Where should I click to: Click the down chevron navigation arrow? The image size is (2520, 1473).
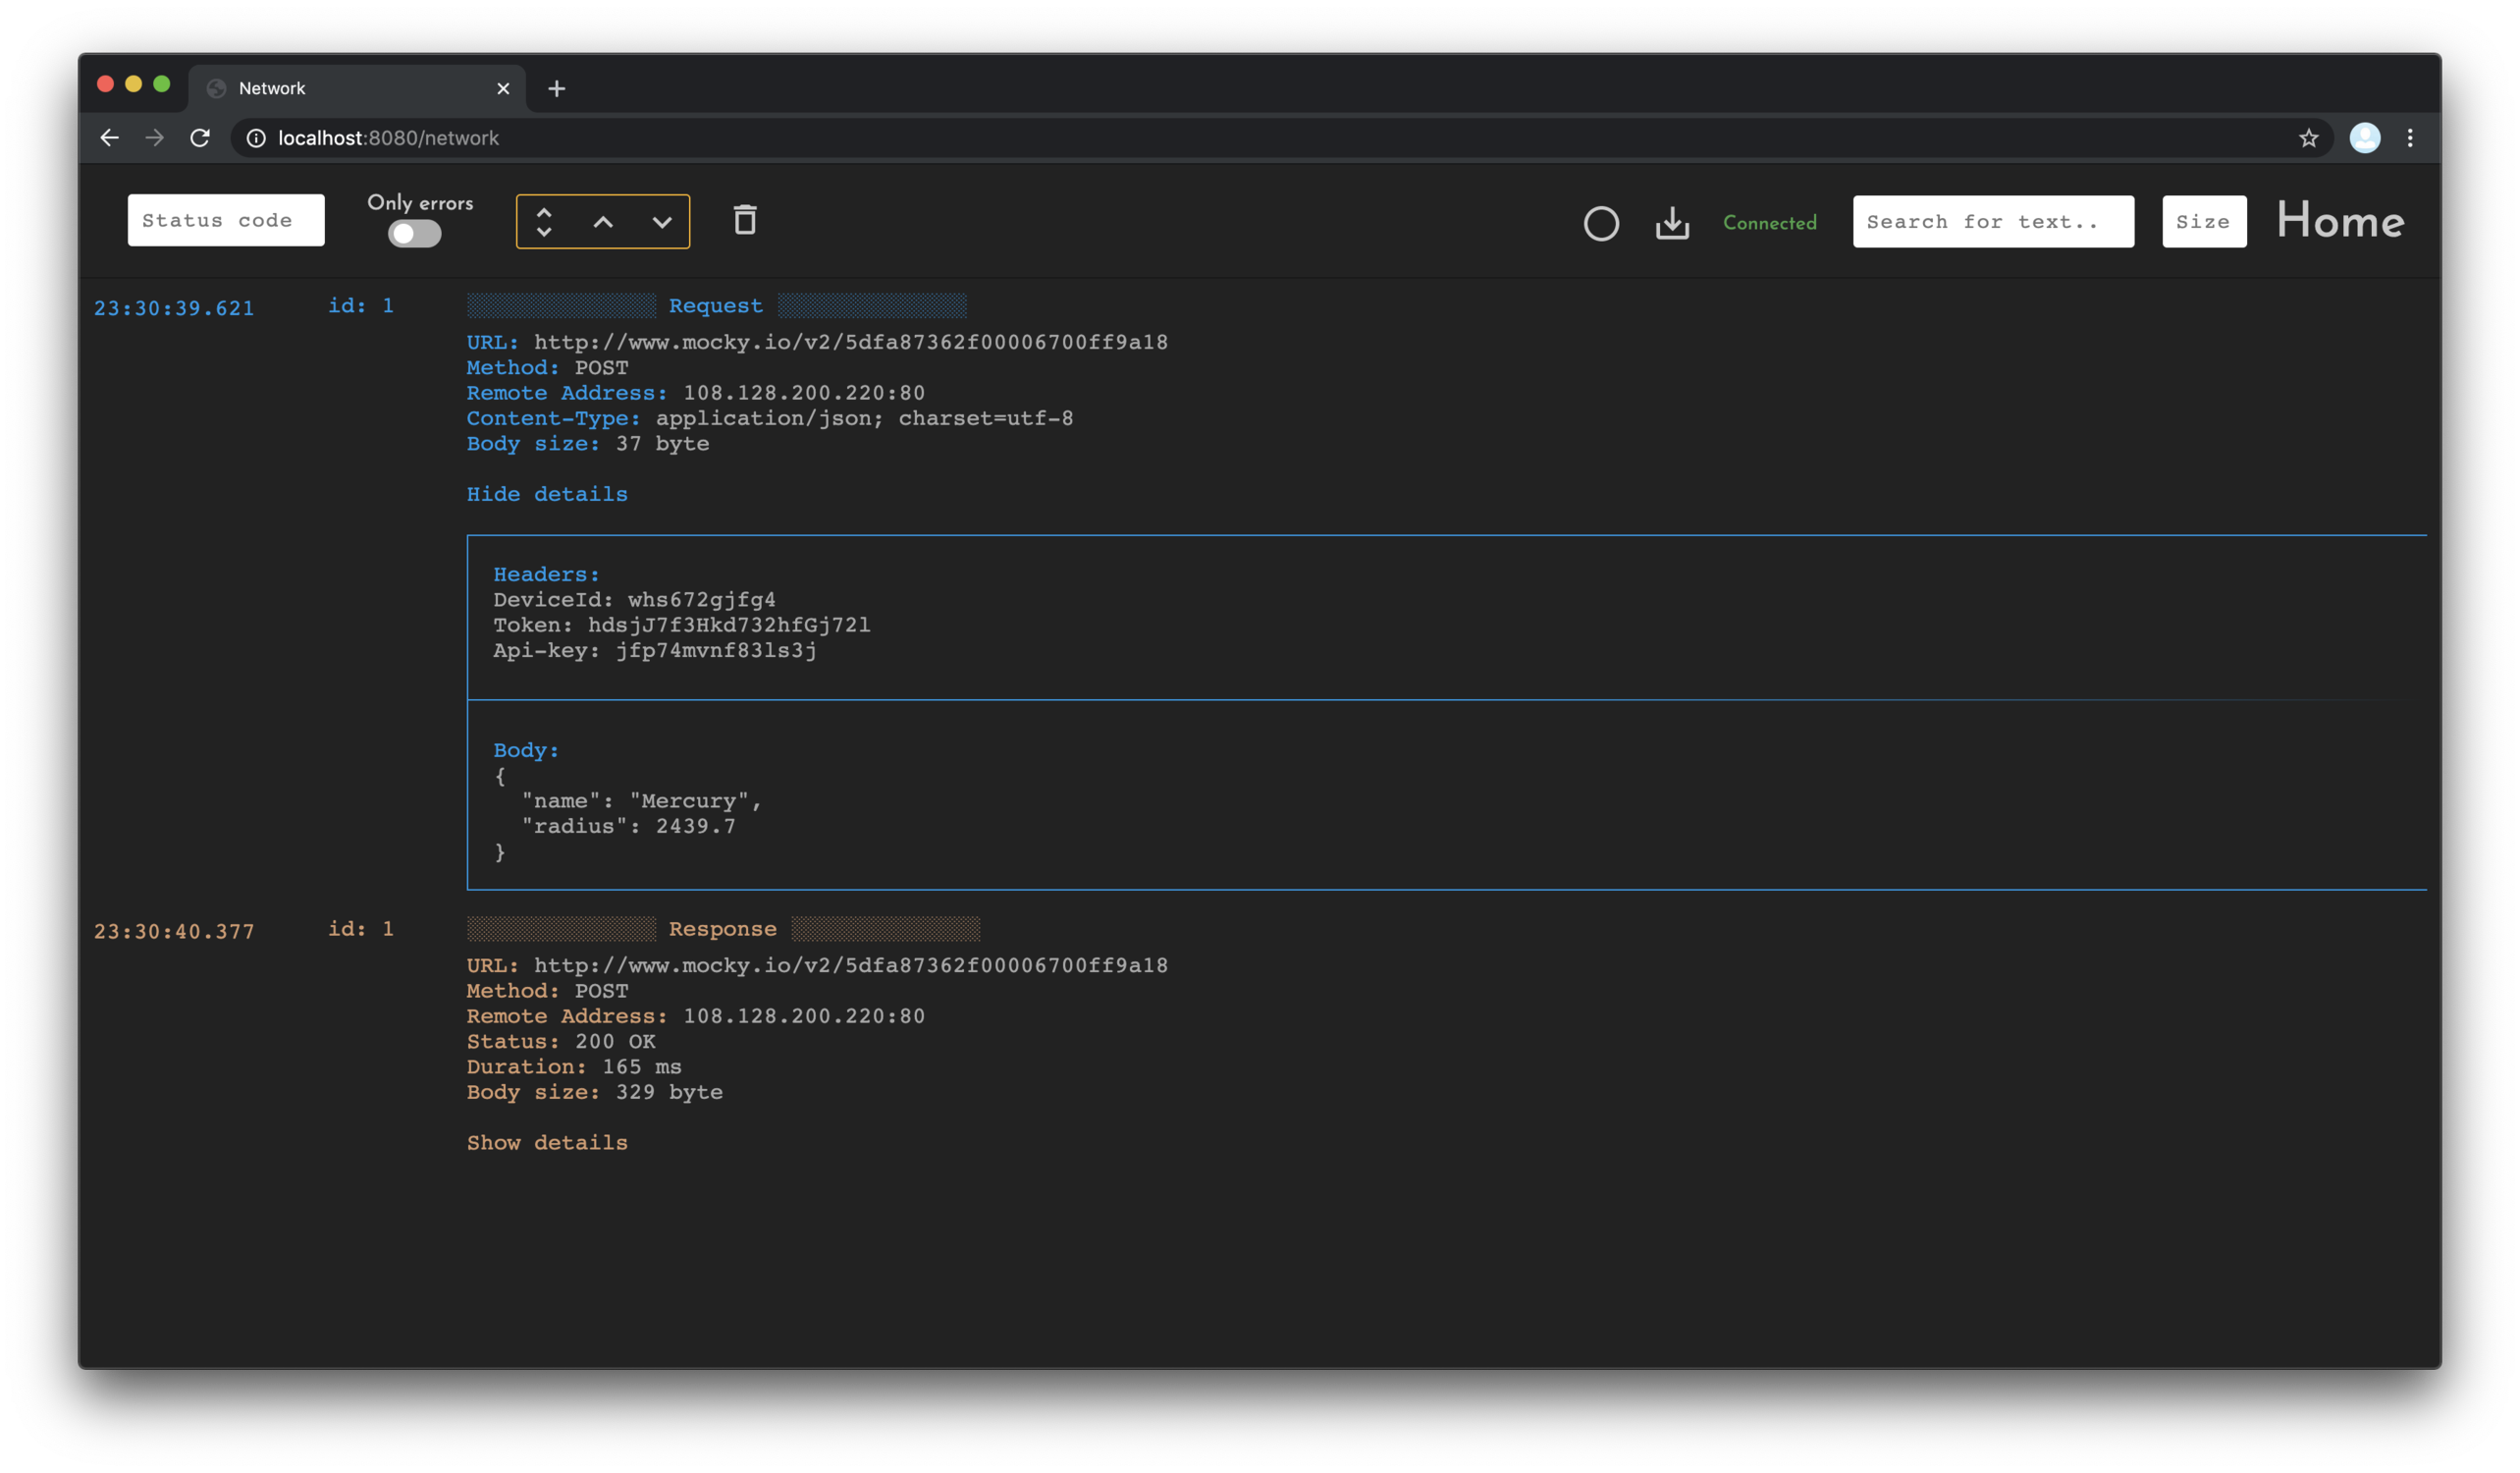pos(662,222)
